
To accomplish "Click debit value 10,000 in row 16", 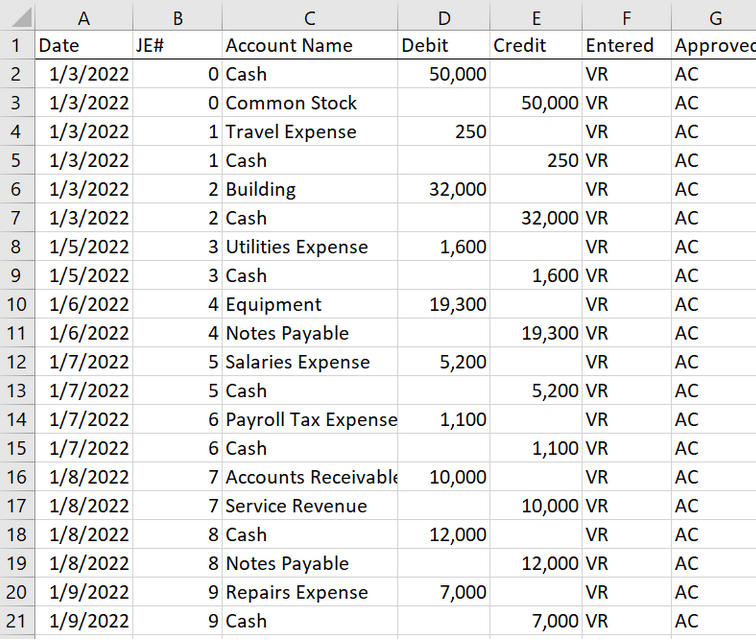I will coord(444,477).
